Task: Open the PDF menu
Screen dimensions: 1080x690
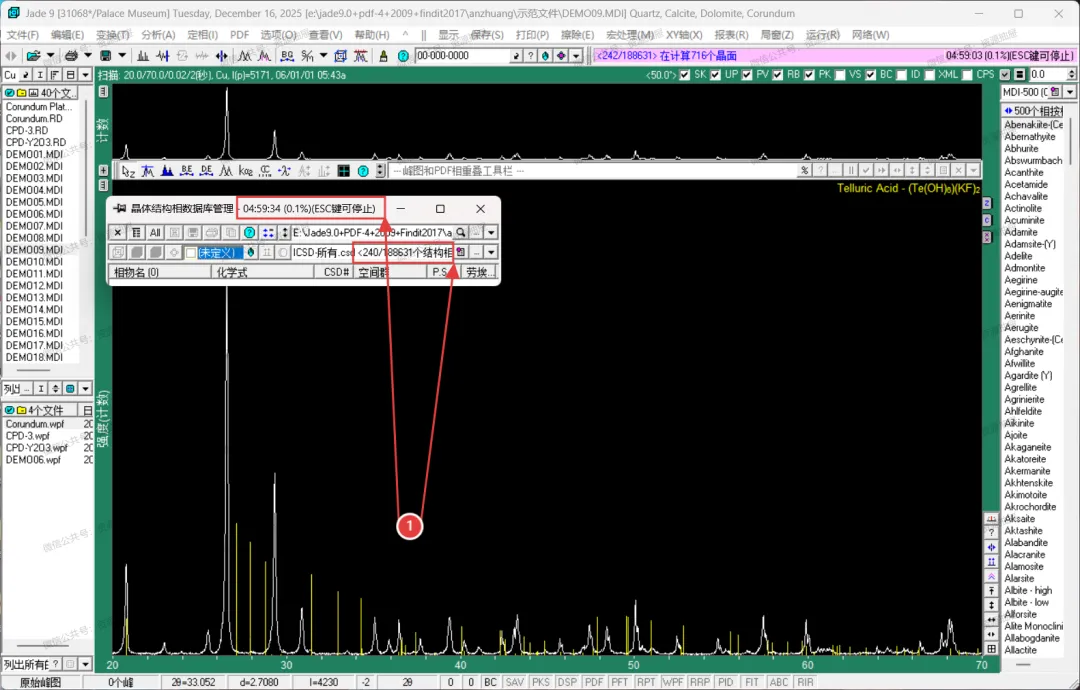Action: 240,34
